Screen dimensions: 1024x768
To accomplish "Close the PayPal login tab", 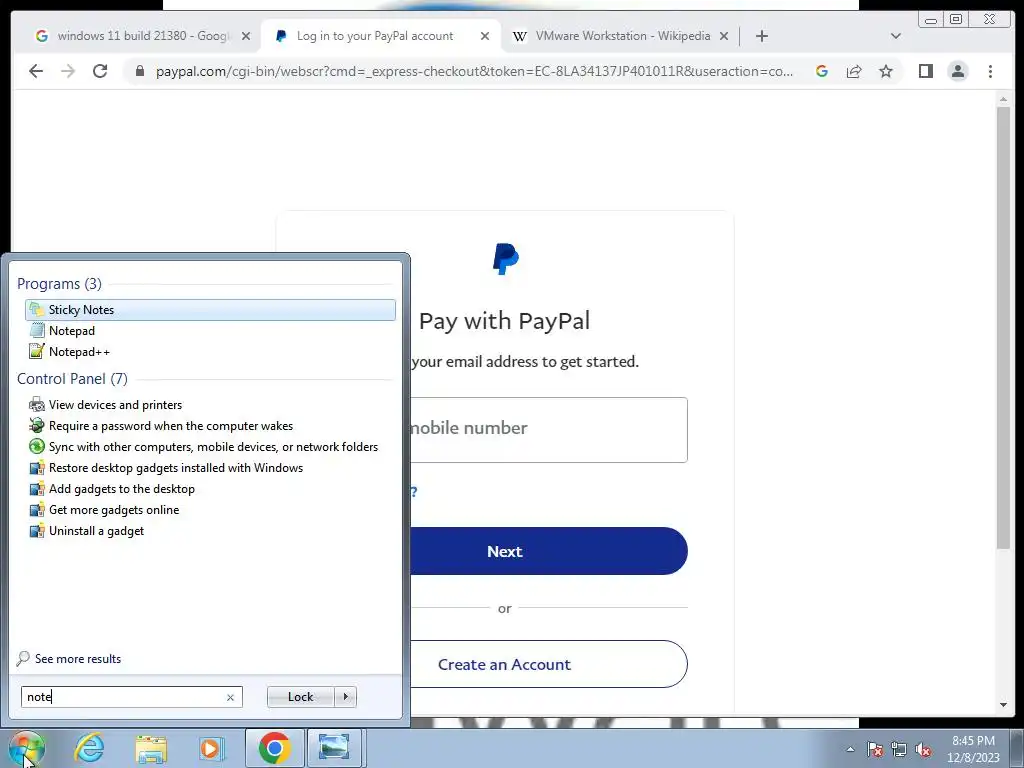I will [x=485, y=36].
